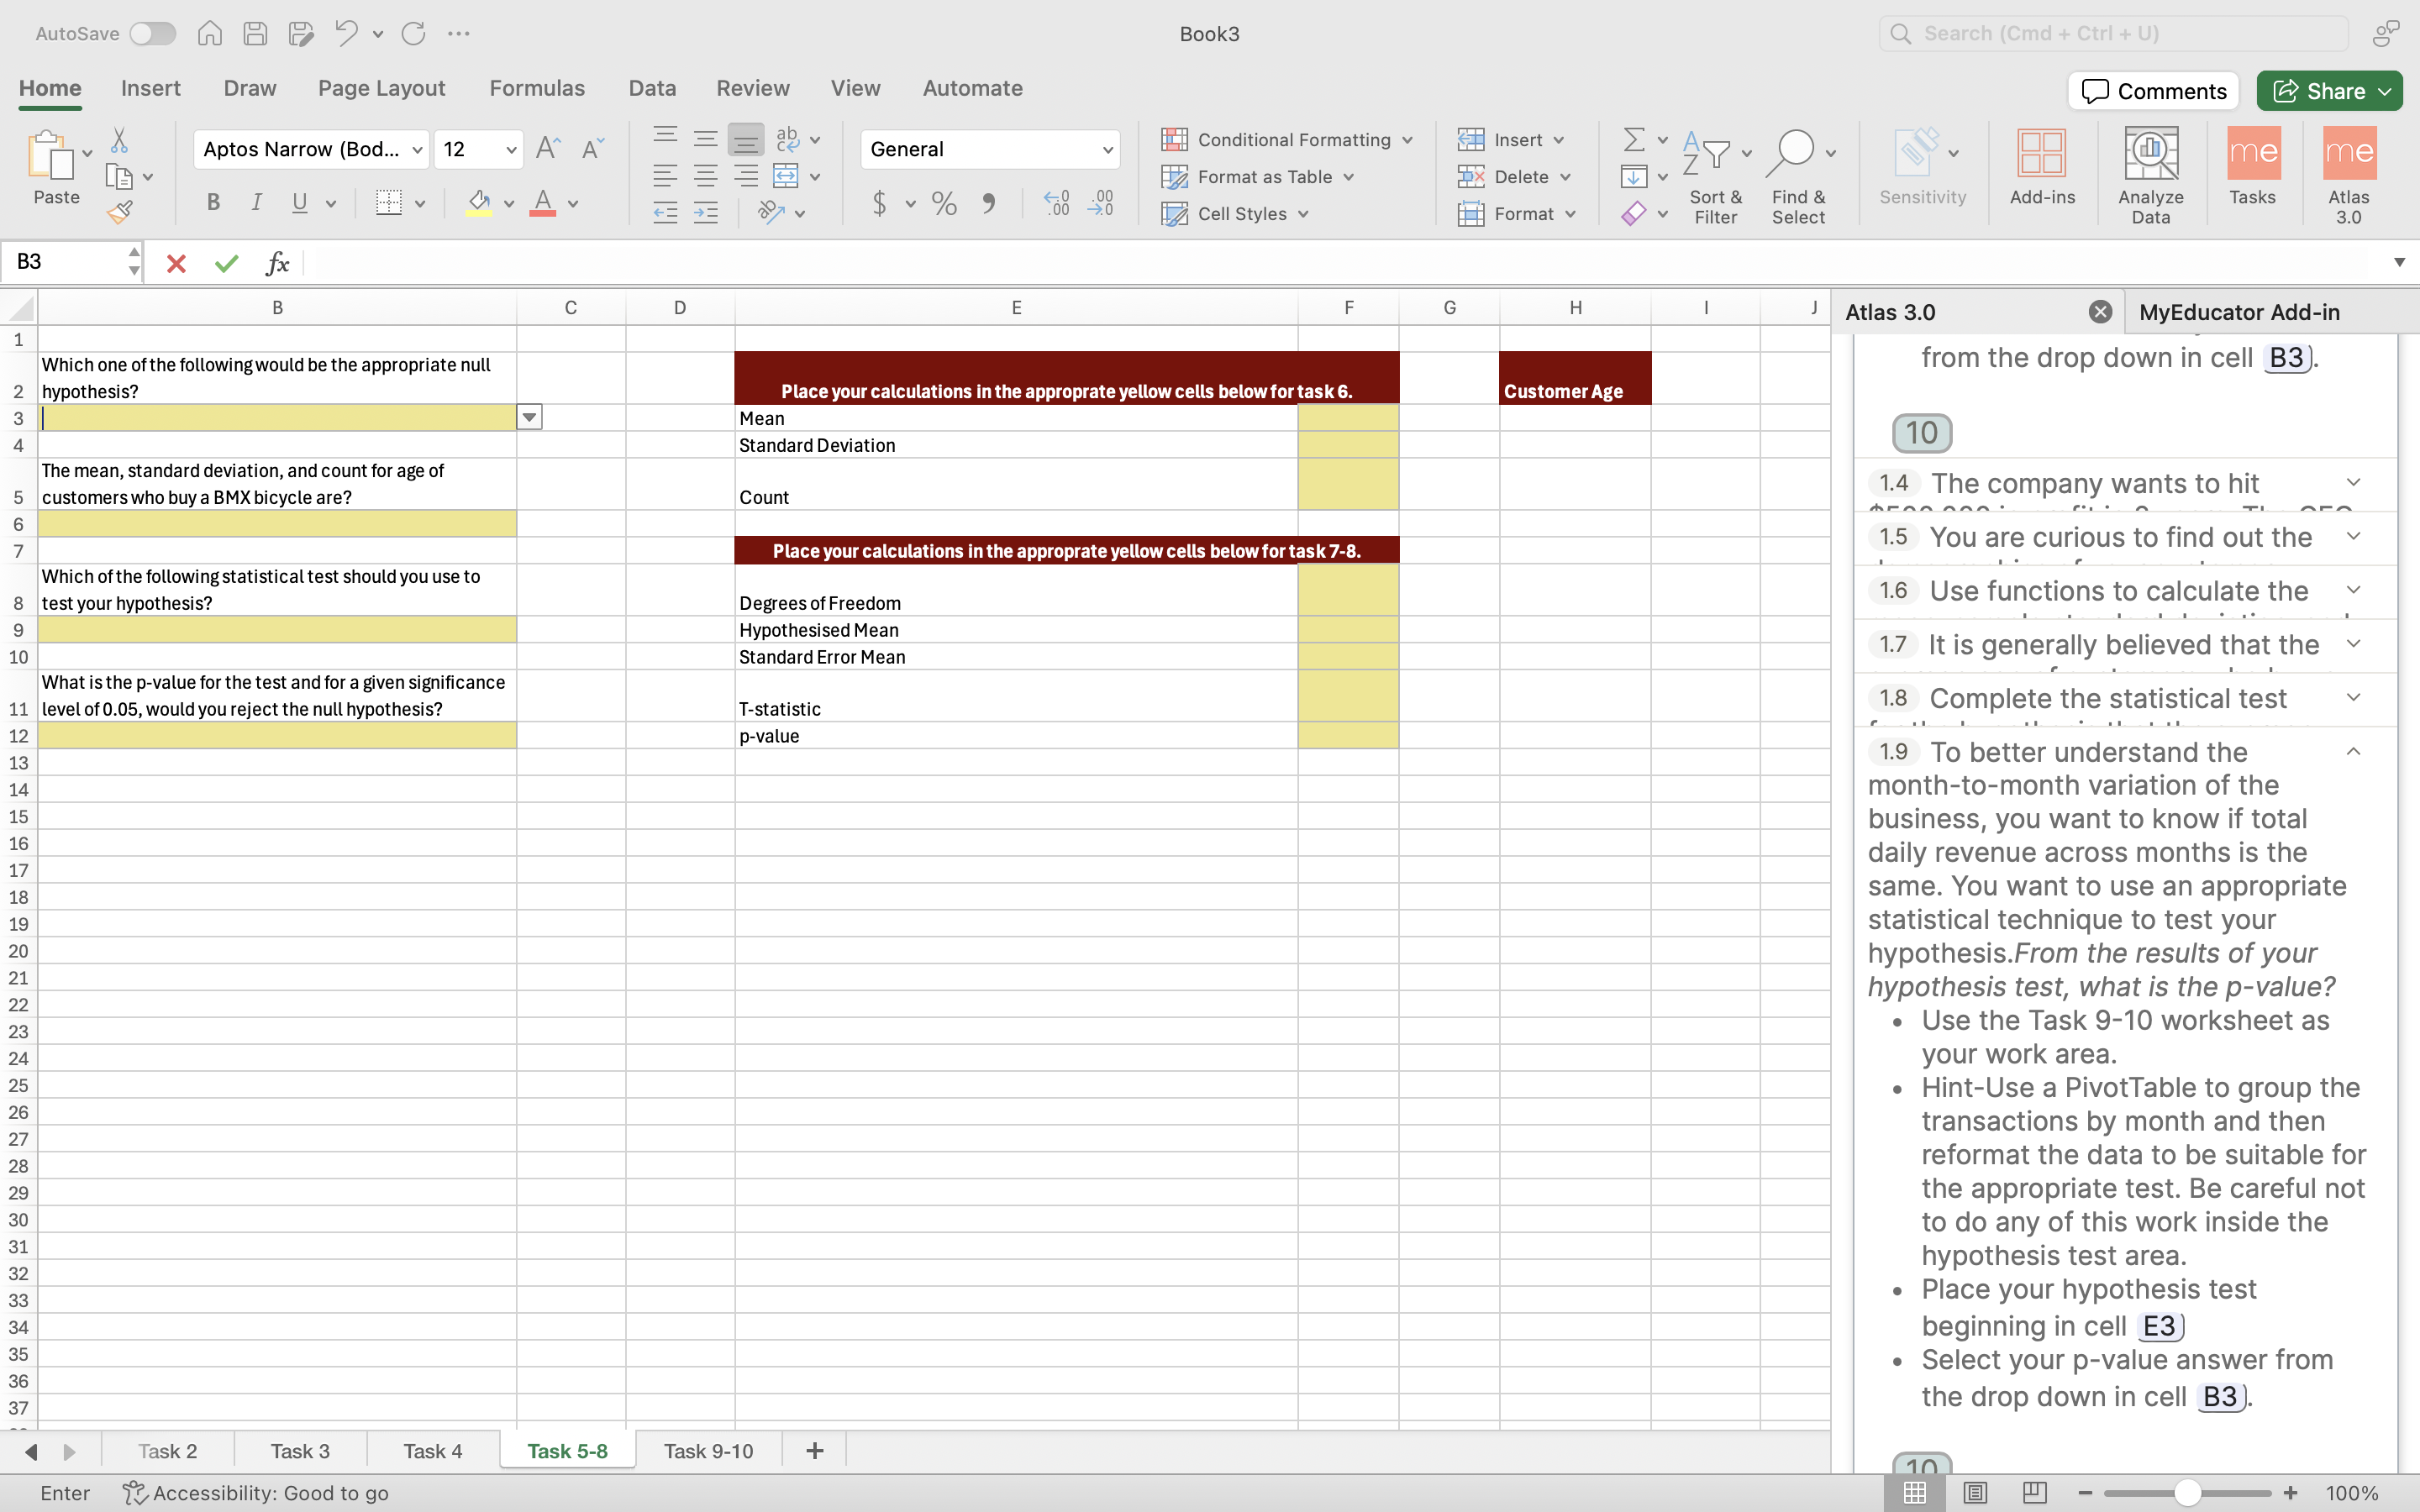Open the cell B3 dropdown arrow
This screenshot has height=1512, width=2420.
(x=529, y=418)
